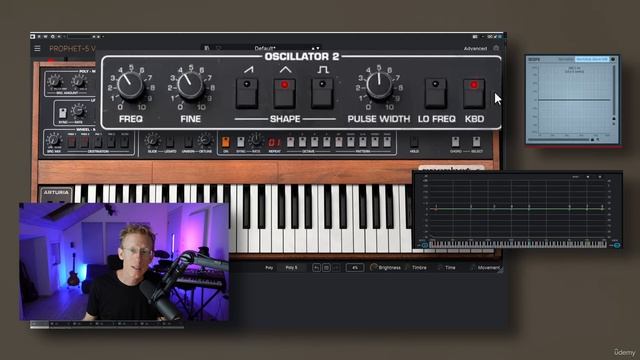Screen dimensions: 640x360
Task: Click the red REPEAT number display
Action: point(274,142)
